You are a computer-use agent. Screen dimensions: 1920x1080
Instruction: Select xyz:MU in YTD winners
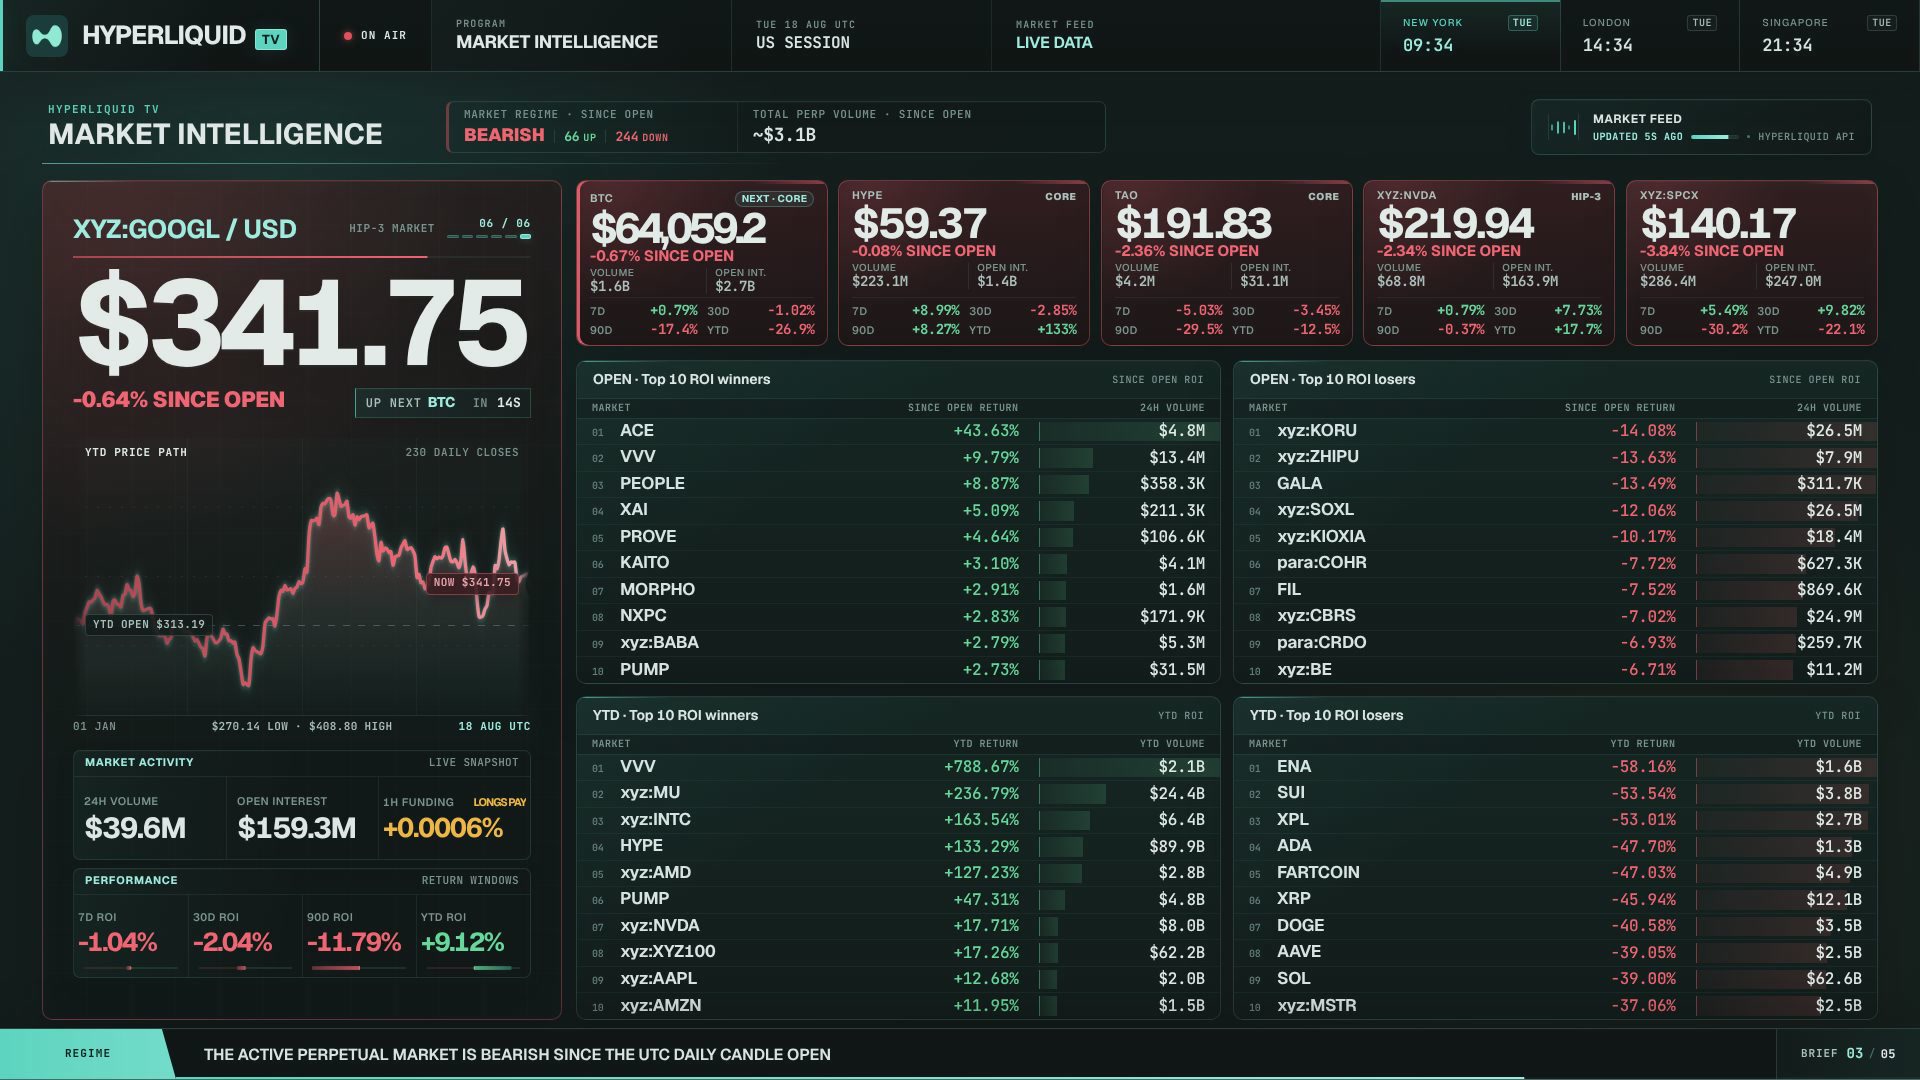click(898, 793)
